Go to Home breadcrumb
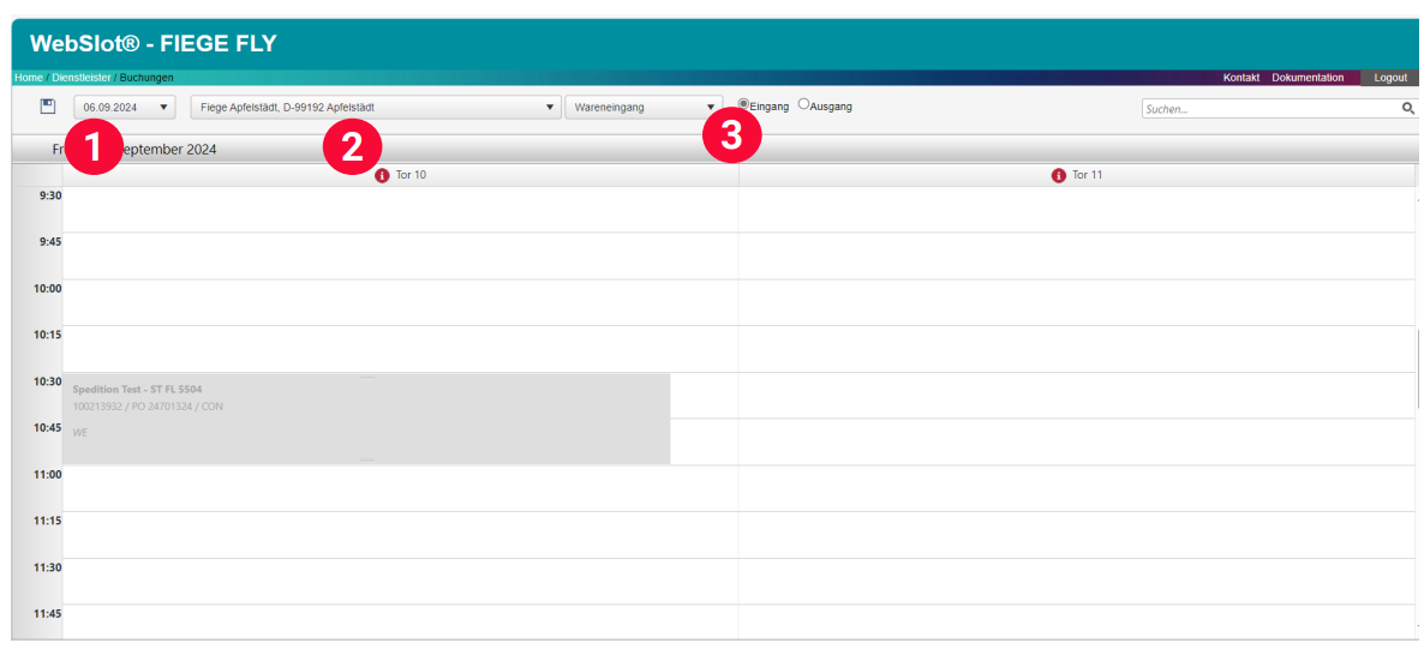The height and width of the screenshot is (650, 1424). (x=28, y=77)
